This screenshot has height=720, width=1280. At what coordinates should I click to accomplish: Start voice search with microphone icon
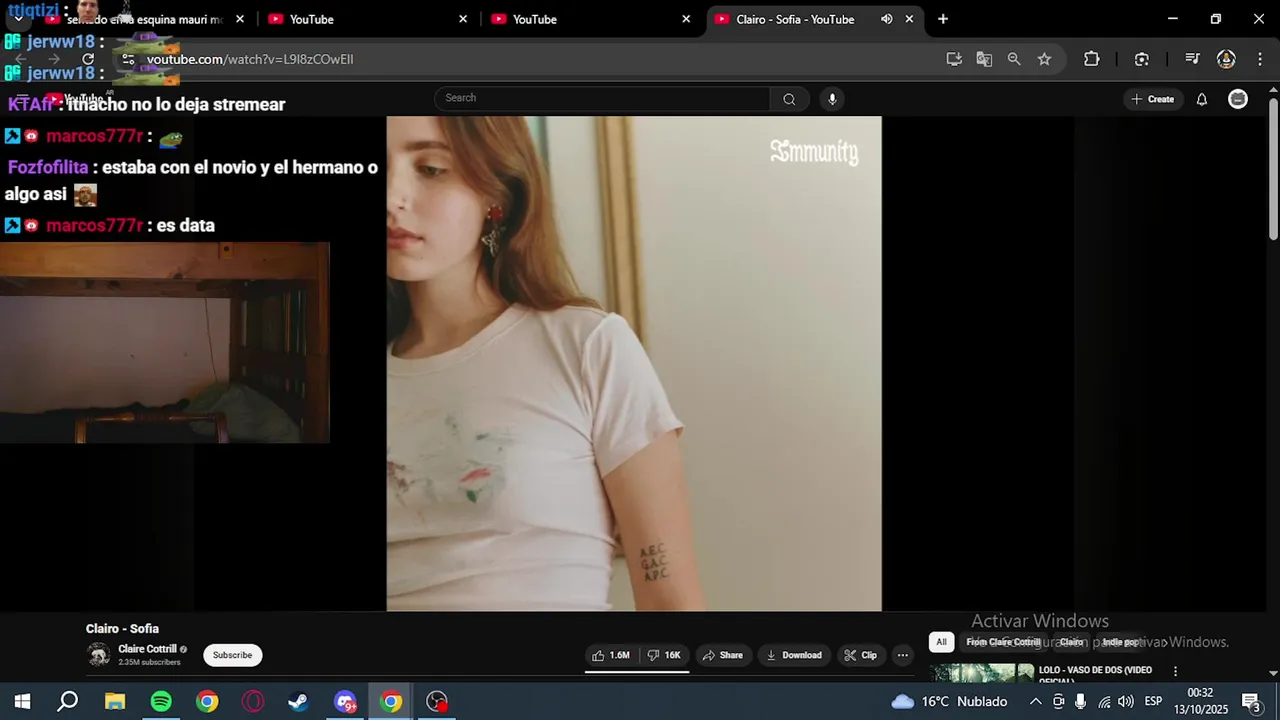point(832,98)
